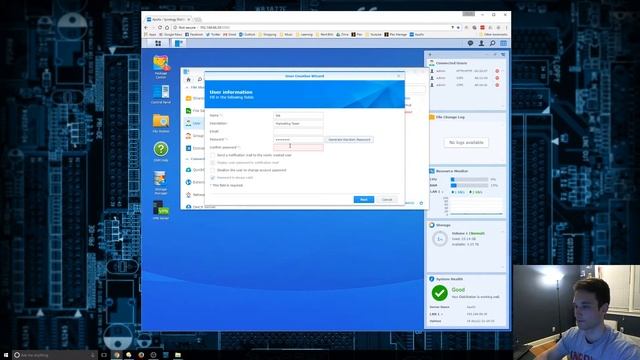This screenshot has height=360, width=640.
Task: Add a widget with the plus icon
Action: (430, 54)
